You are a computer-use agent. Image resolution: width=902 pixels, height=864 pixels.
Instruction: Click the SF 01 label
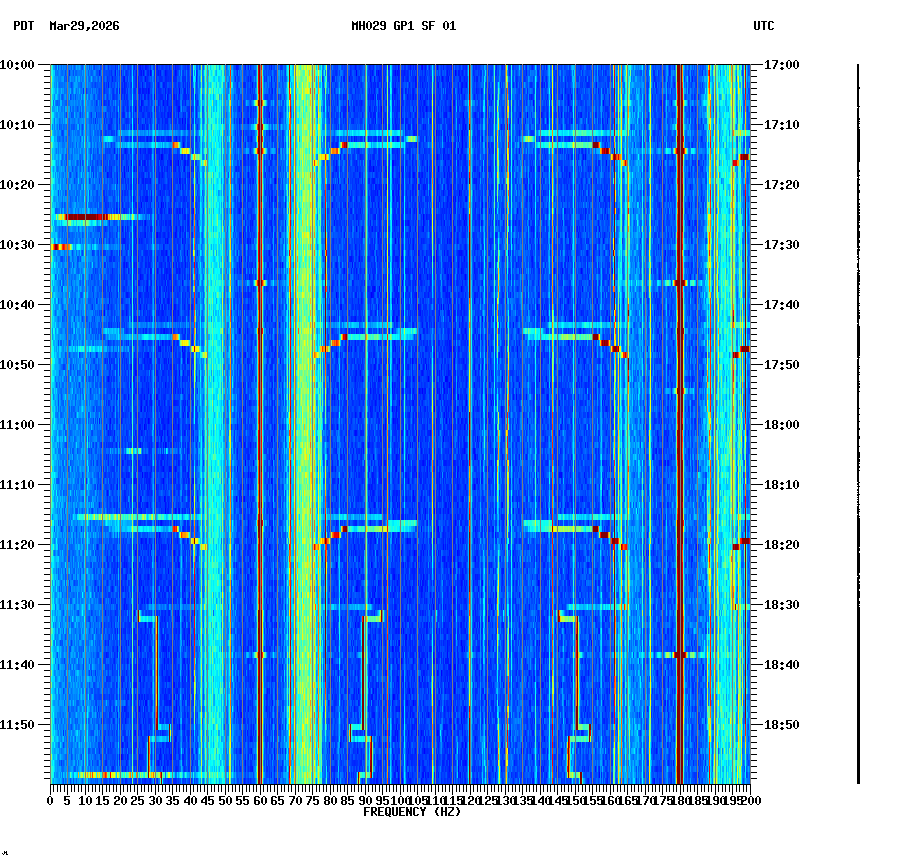pos(440,28)
